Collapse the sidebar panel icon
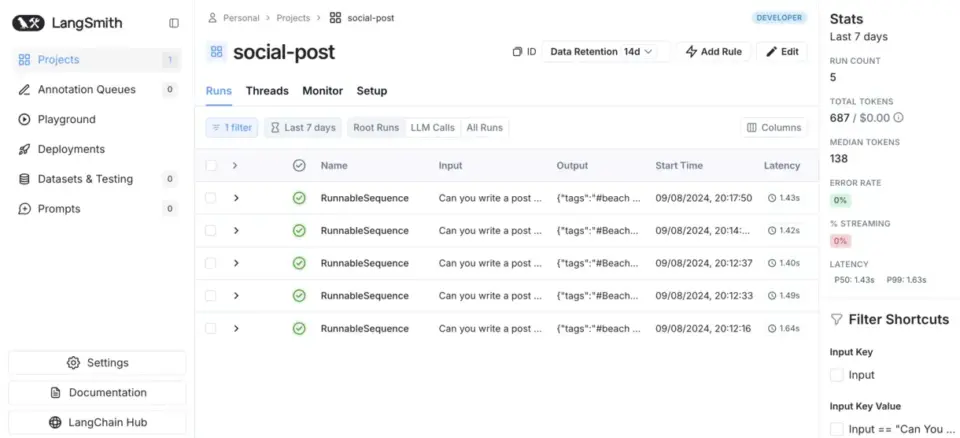Viewport: 960px width, 438px height. [x=174, y=23]
